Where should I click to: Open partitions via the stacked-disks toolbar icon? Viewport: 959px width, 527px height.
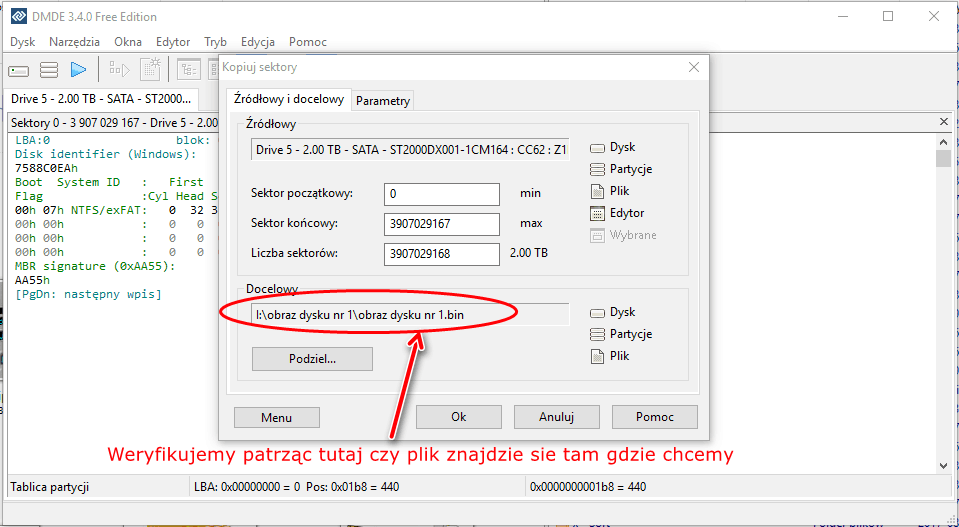(x=48, y=70)
